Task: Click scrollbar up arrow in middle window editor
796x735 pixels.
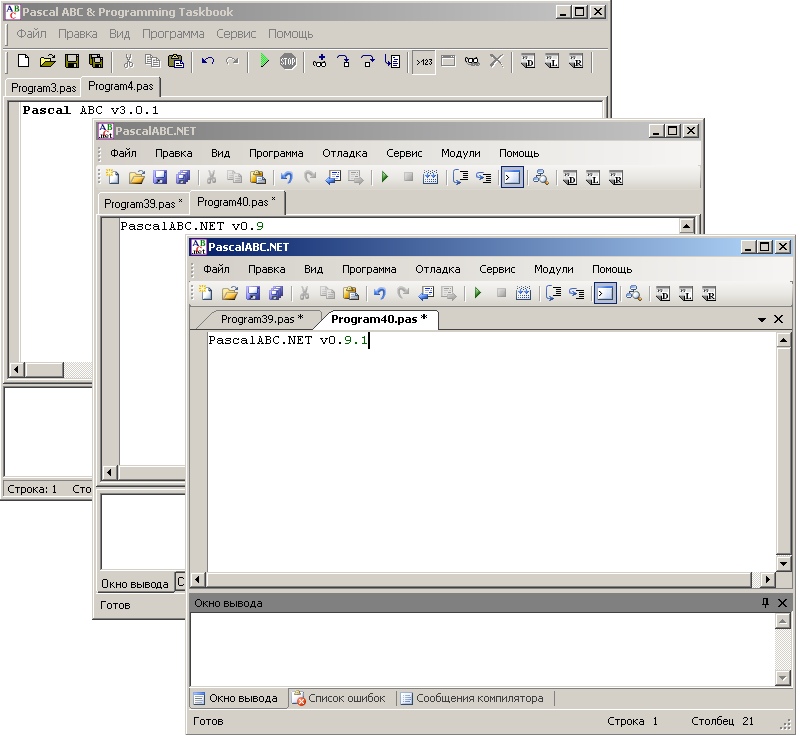Action: 687,226
